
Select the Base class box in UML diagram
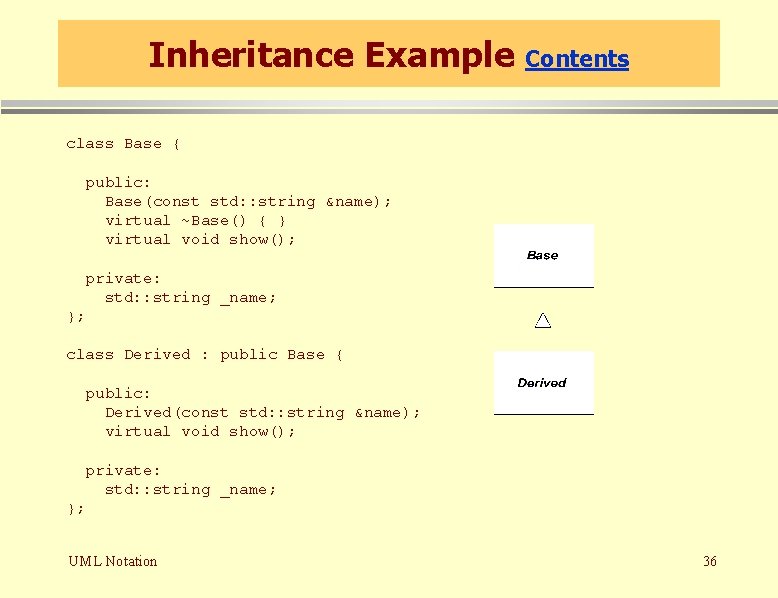point(544,256)
